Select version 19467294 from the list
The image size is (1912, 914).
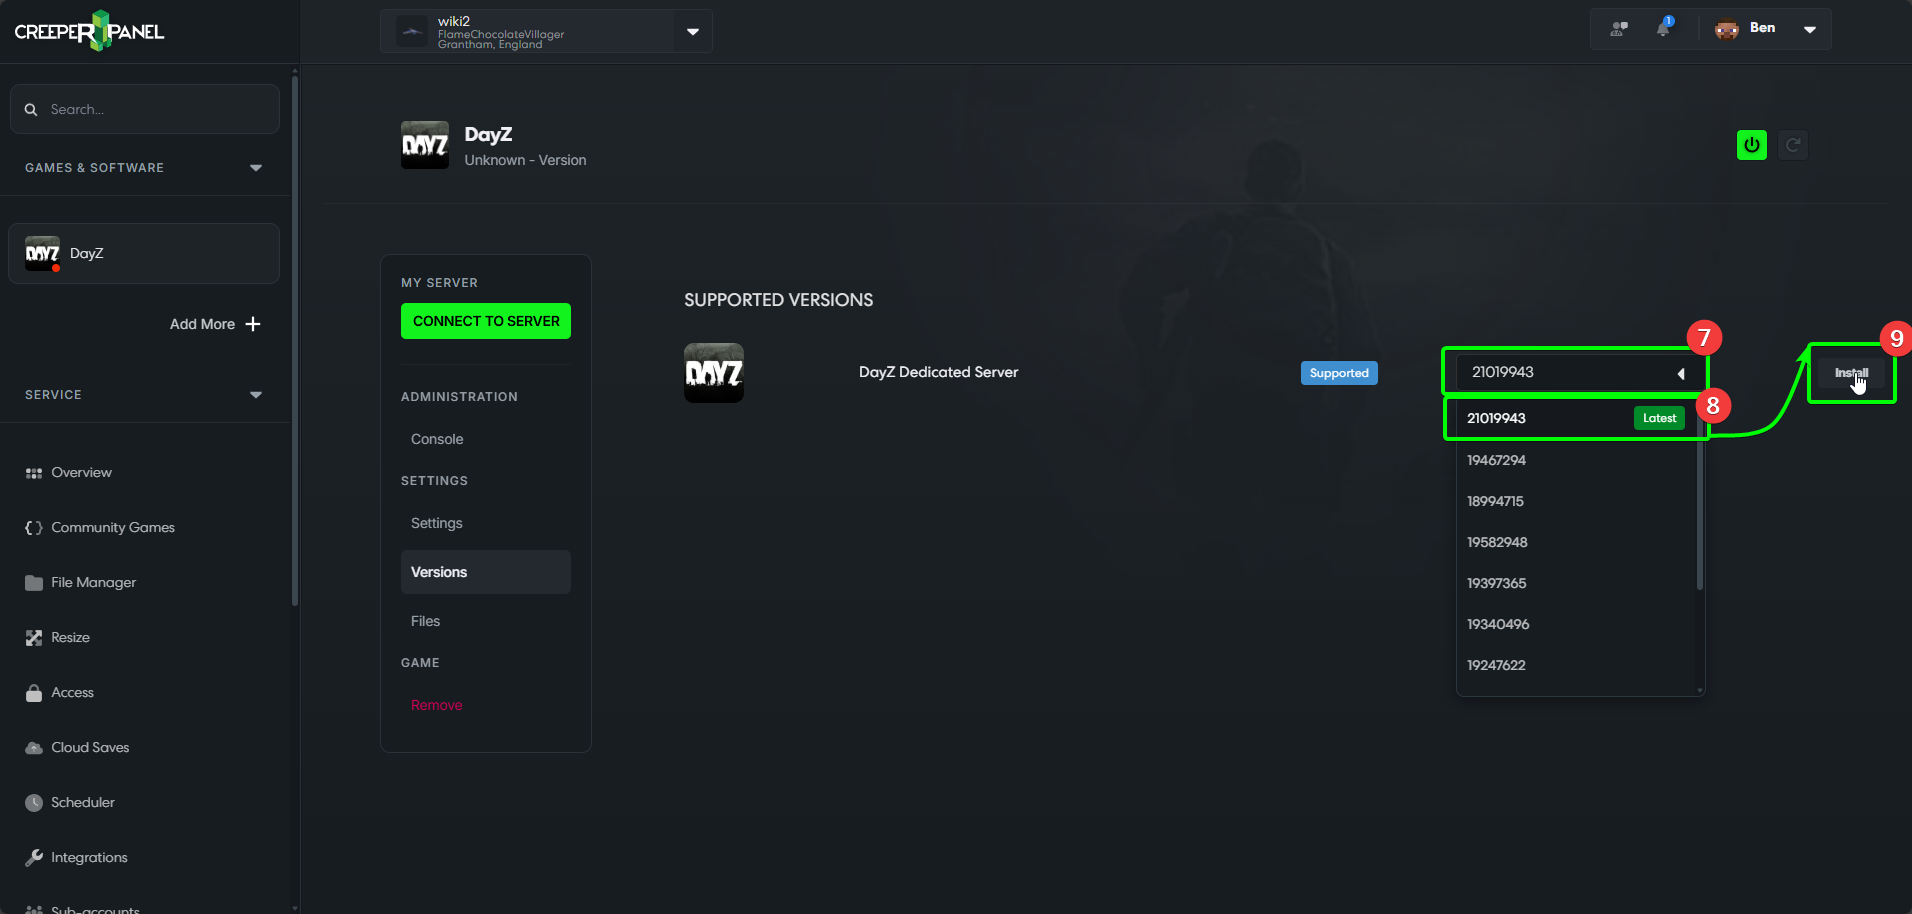[x=1496, y=460]
